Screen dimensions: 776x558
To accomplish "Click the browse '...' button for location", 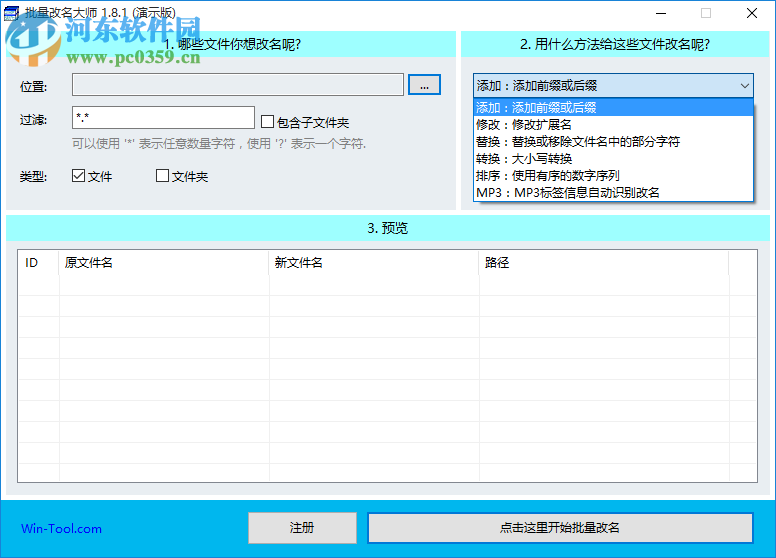I will (424, 85).
